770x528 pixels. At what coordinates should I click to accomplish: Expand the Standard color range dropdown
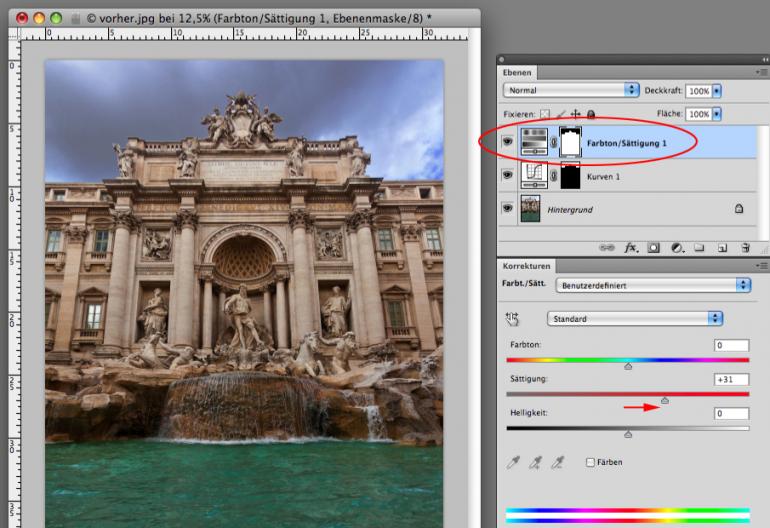coord(635,318)
